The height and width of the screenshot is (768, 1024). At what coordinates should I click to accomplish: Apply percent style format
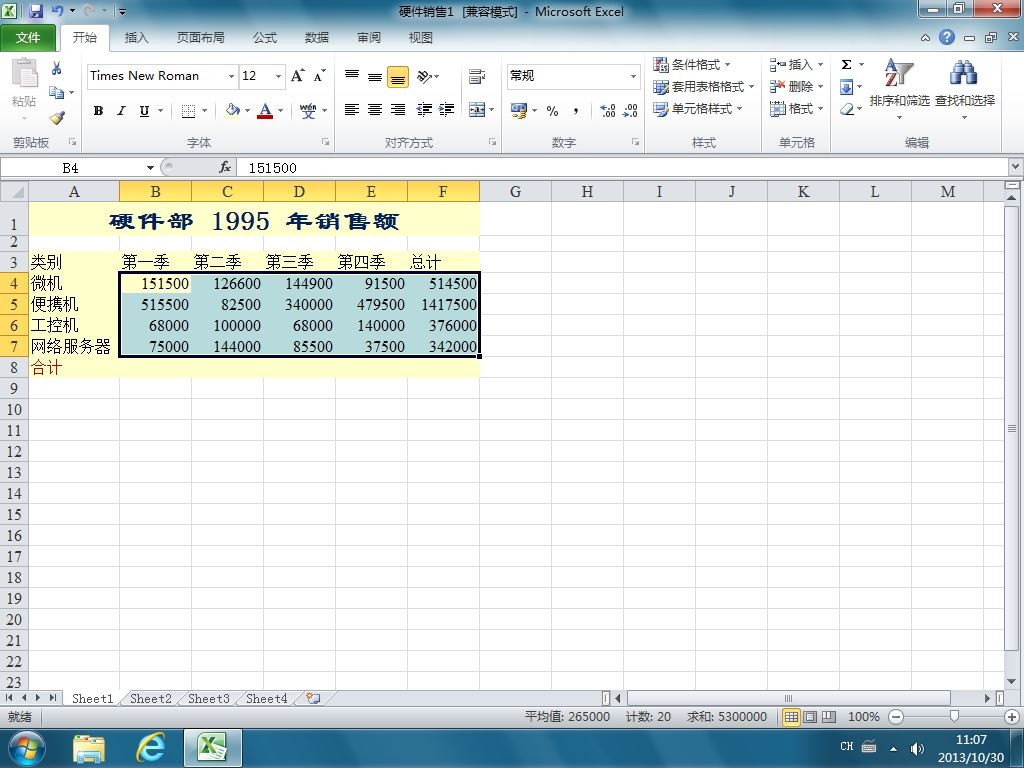click(552, 110)
